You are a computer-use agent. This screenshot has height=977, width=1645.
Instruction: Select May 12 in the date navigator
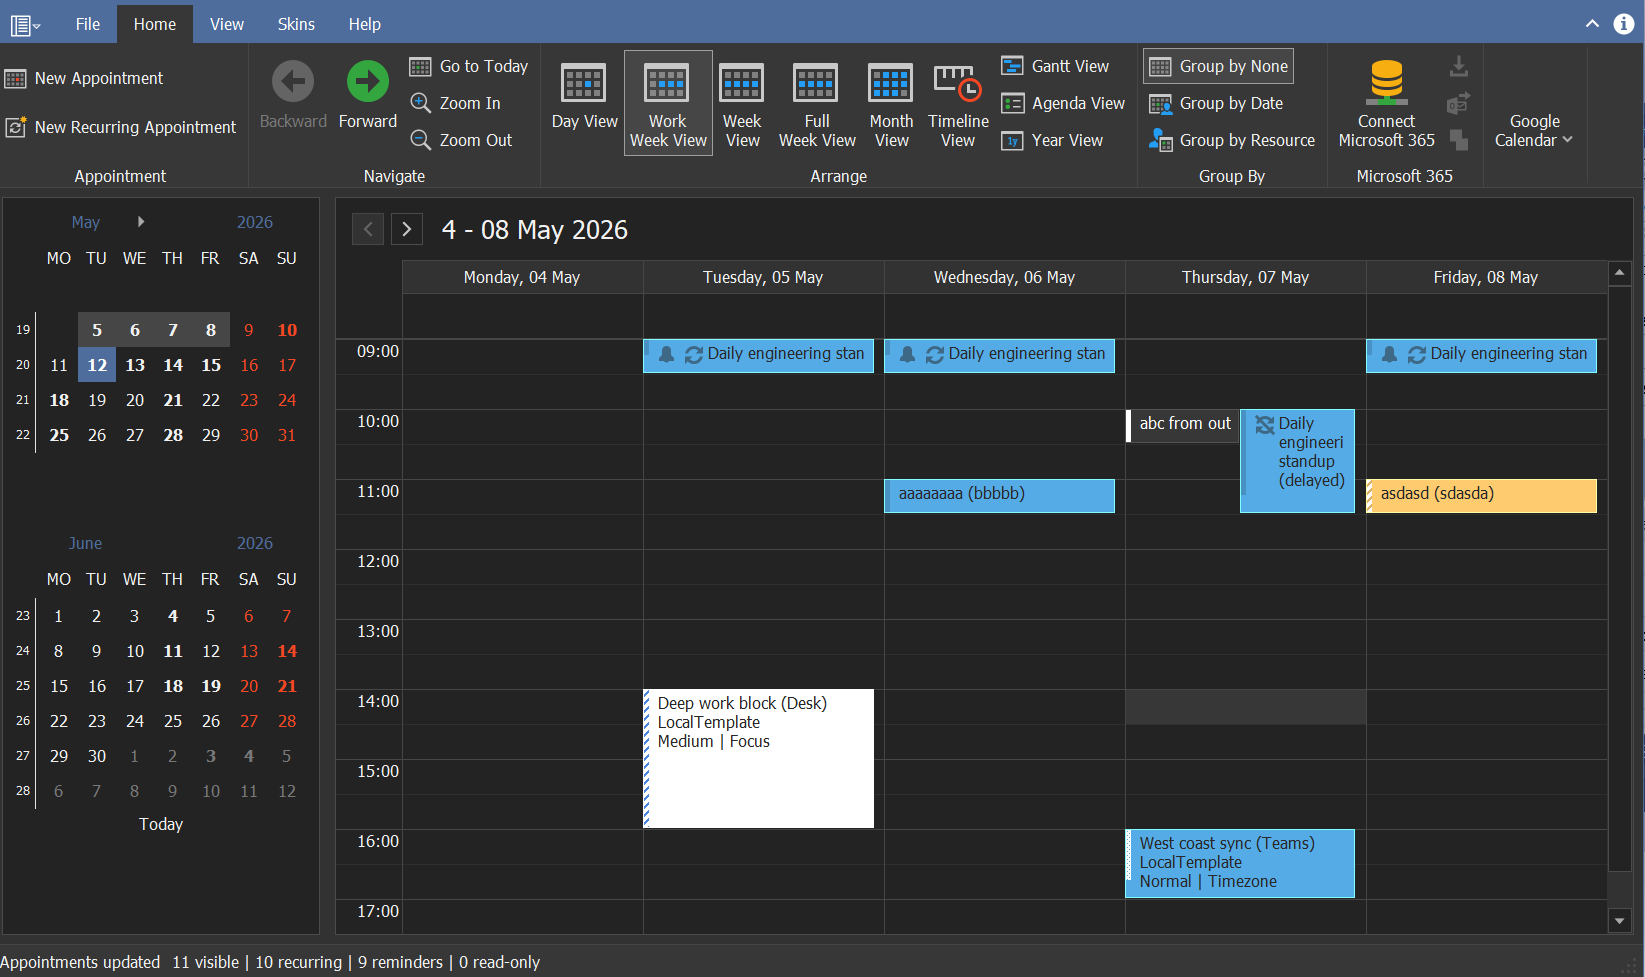[97, 365]
